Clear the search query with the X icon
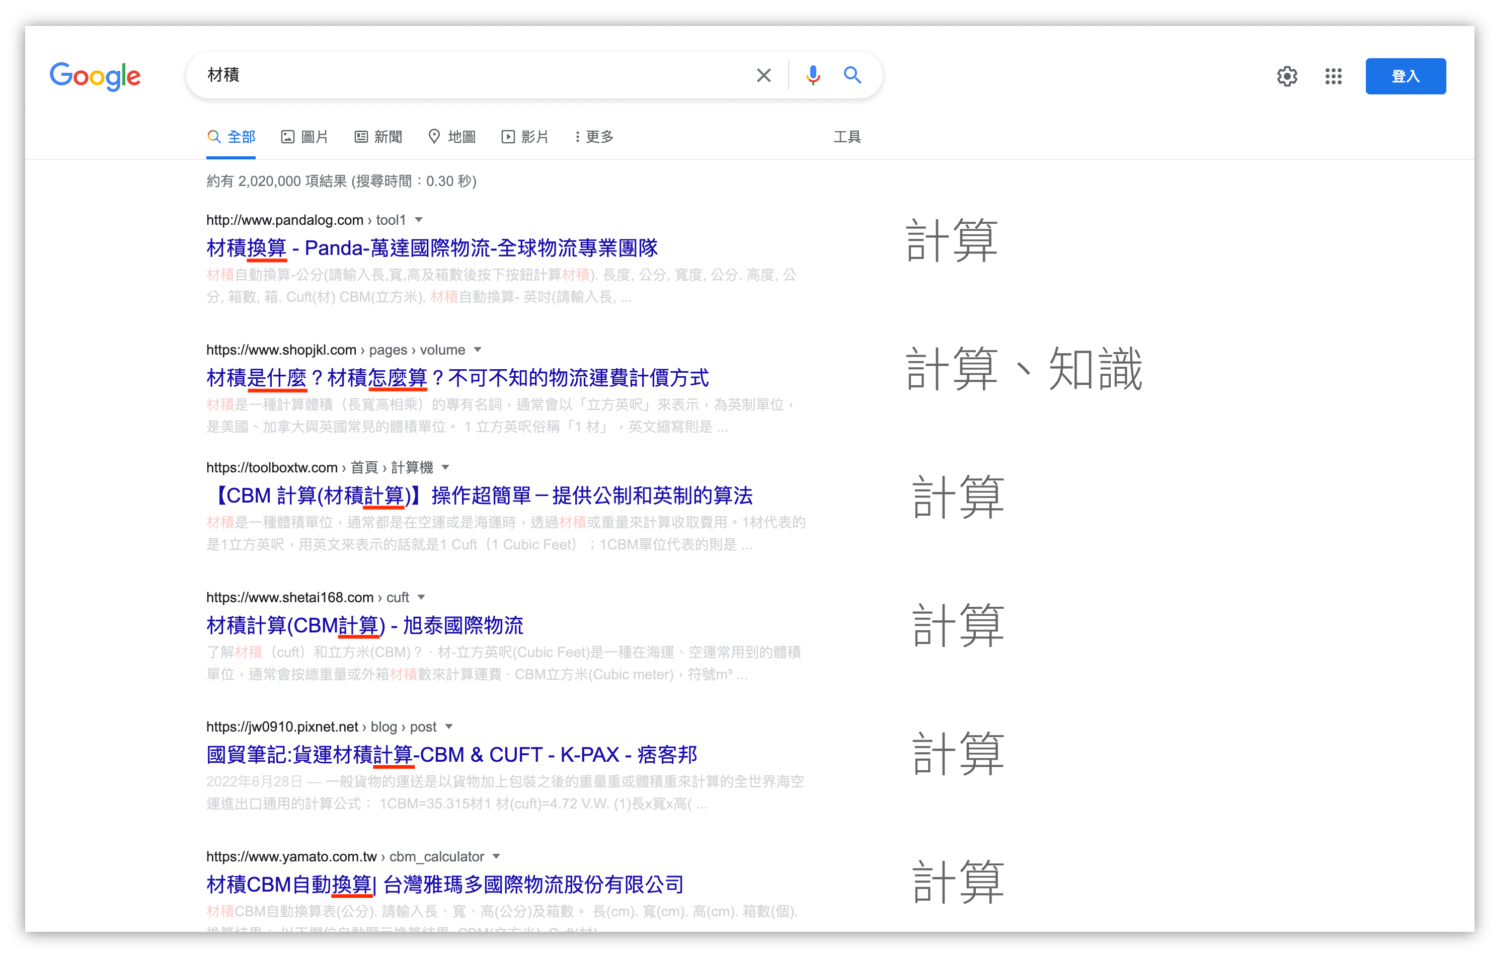This screenshot has height=956, width=1500. tap(763, 75)
